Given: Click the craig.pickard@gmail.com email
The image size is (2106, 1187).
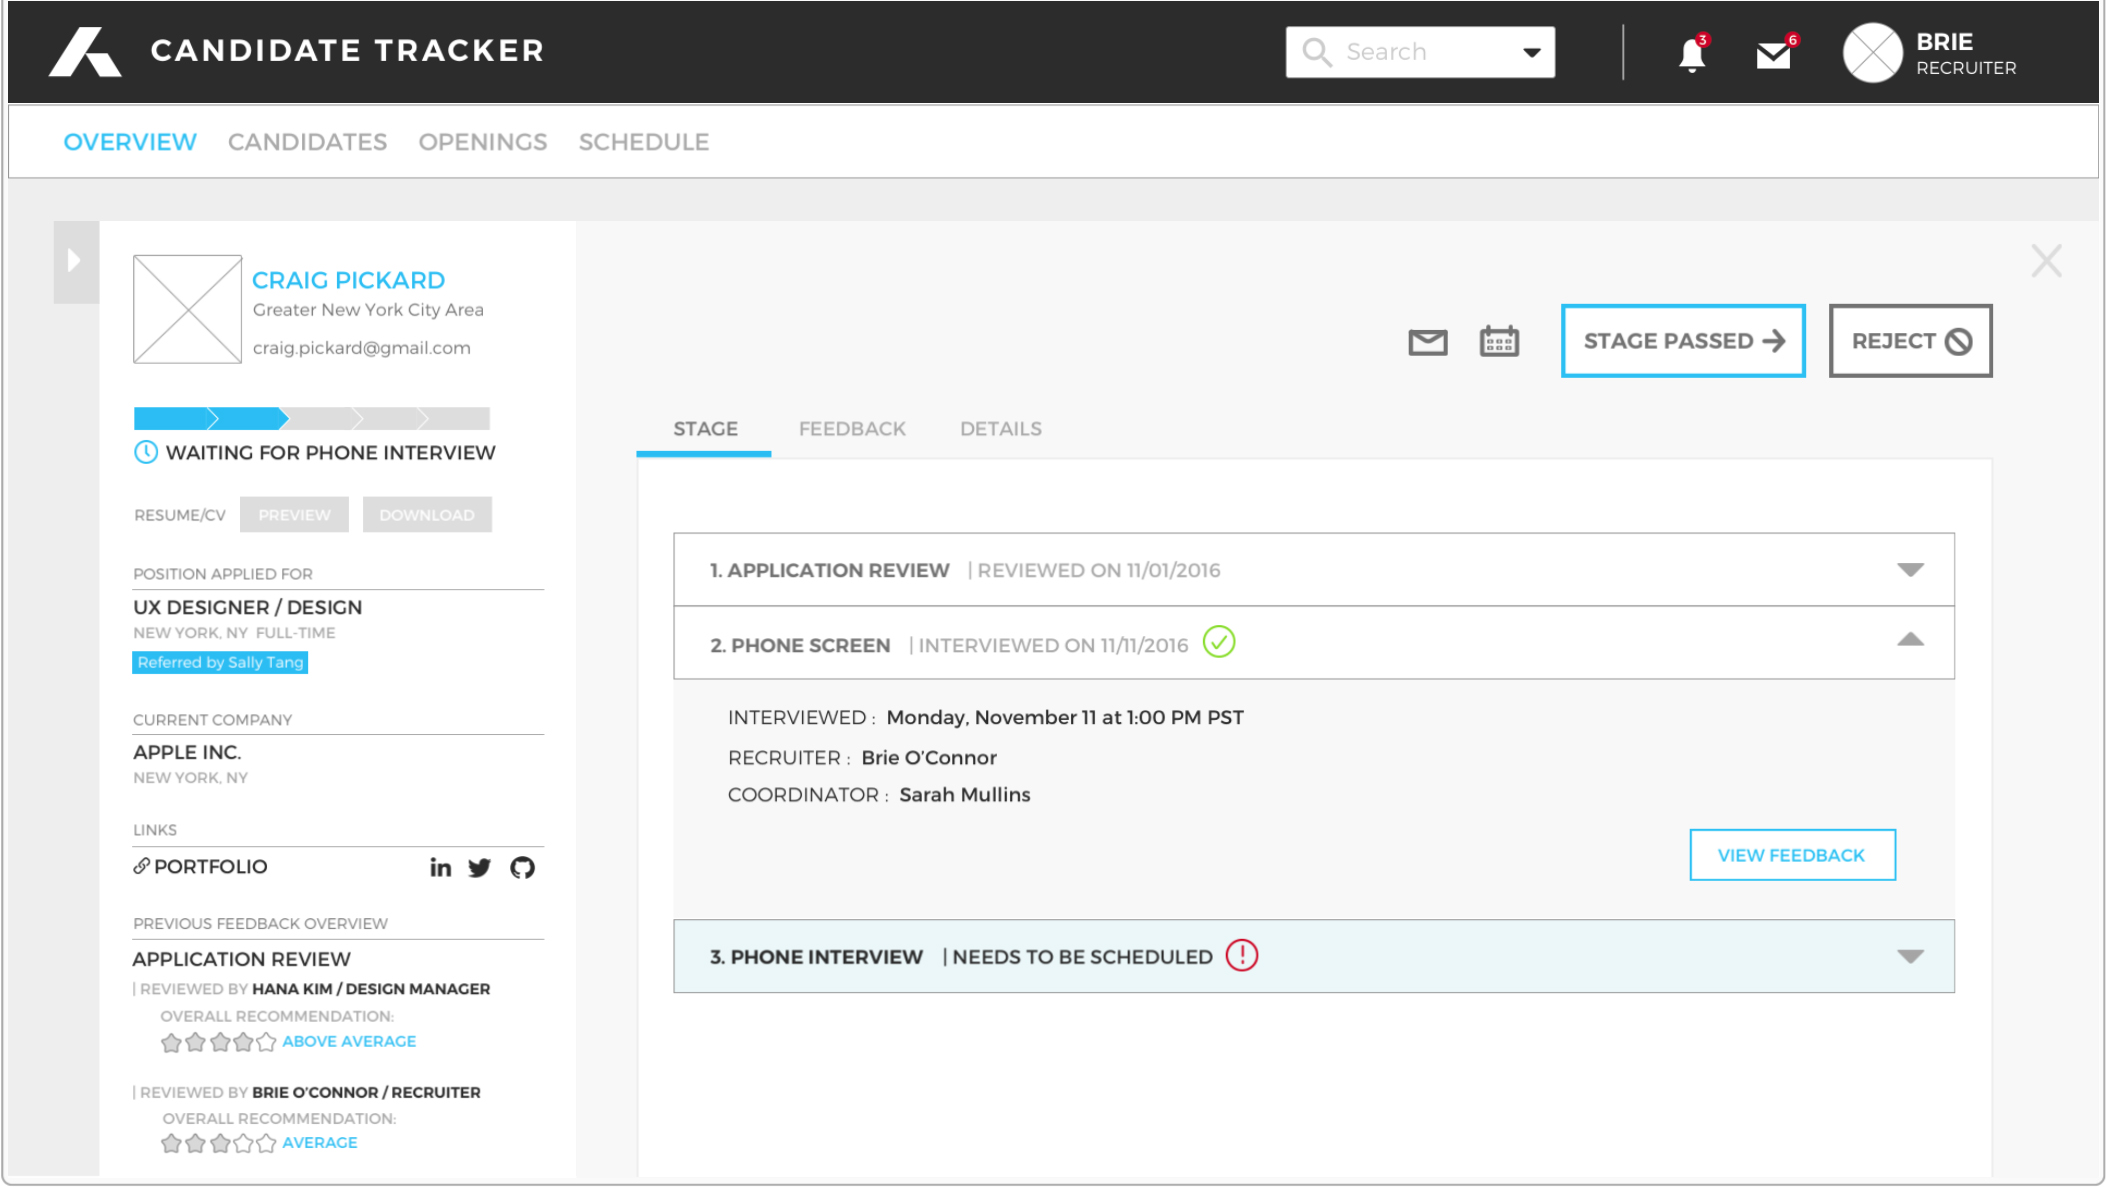Looking at the screenshot, I should click(361, 348).
